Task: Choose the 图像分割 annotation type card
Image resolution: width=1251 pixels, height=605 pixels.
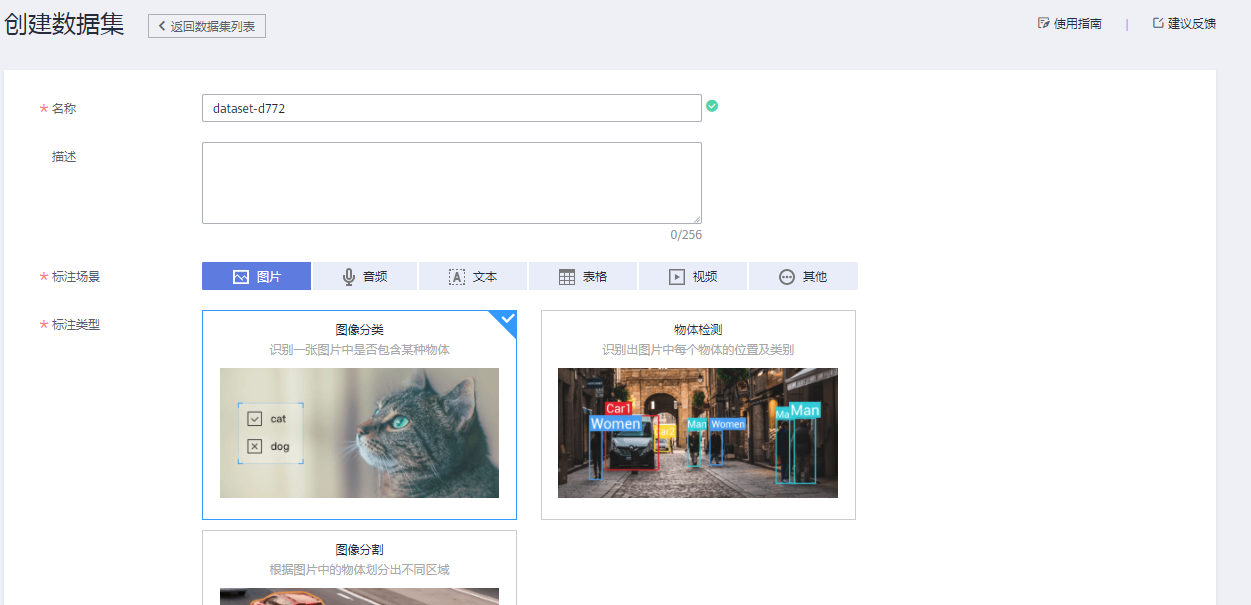Action: tap(359, 567)
